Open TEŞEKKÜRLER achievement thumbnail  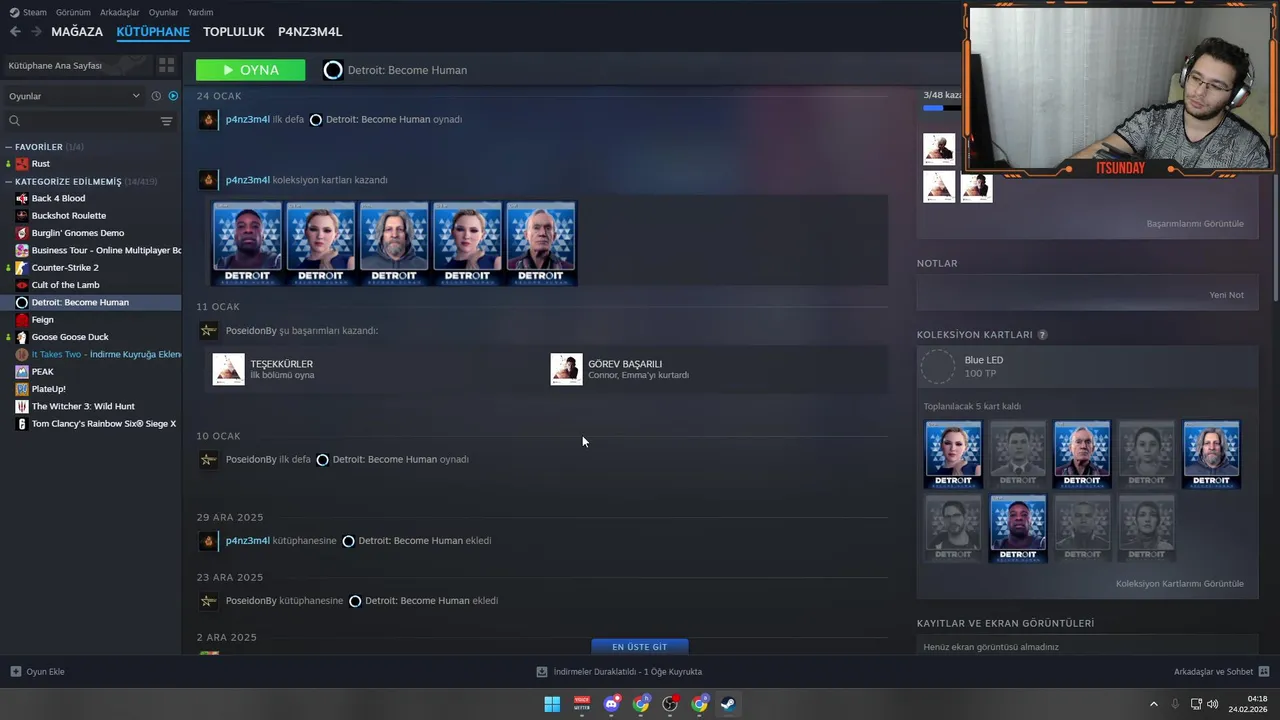[x=229, y=369]
